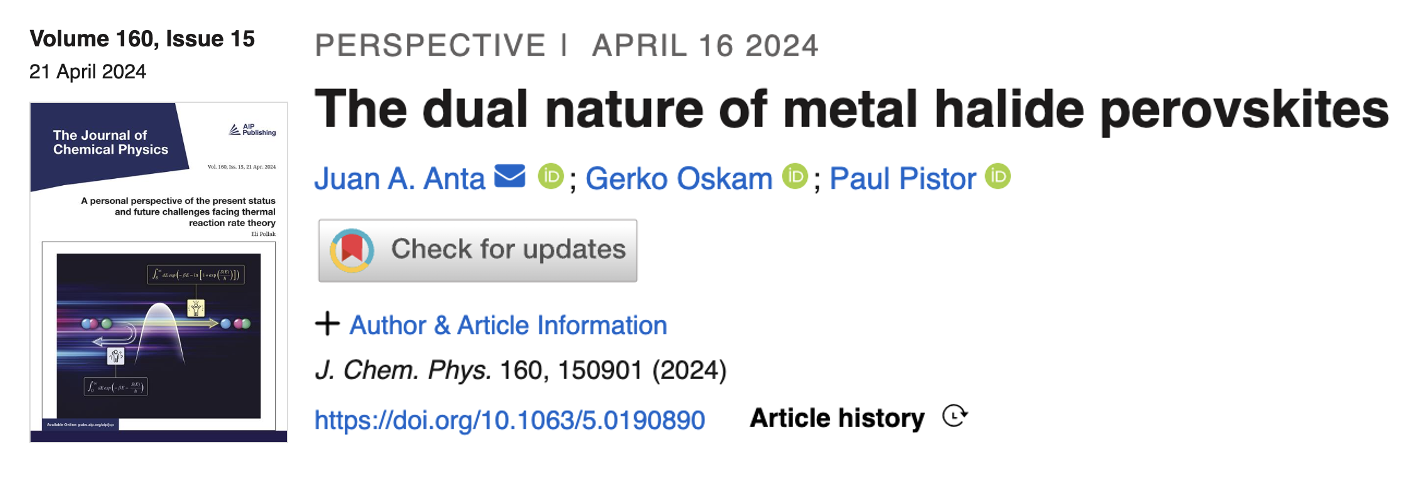Click the article title about metal halide perovskites
The height and width of the screenshot is (484, 1424).
pyautogui.click(x=852, y=110)
